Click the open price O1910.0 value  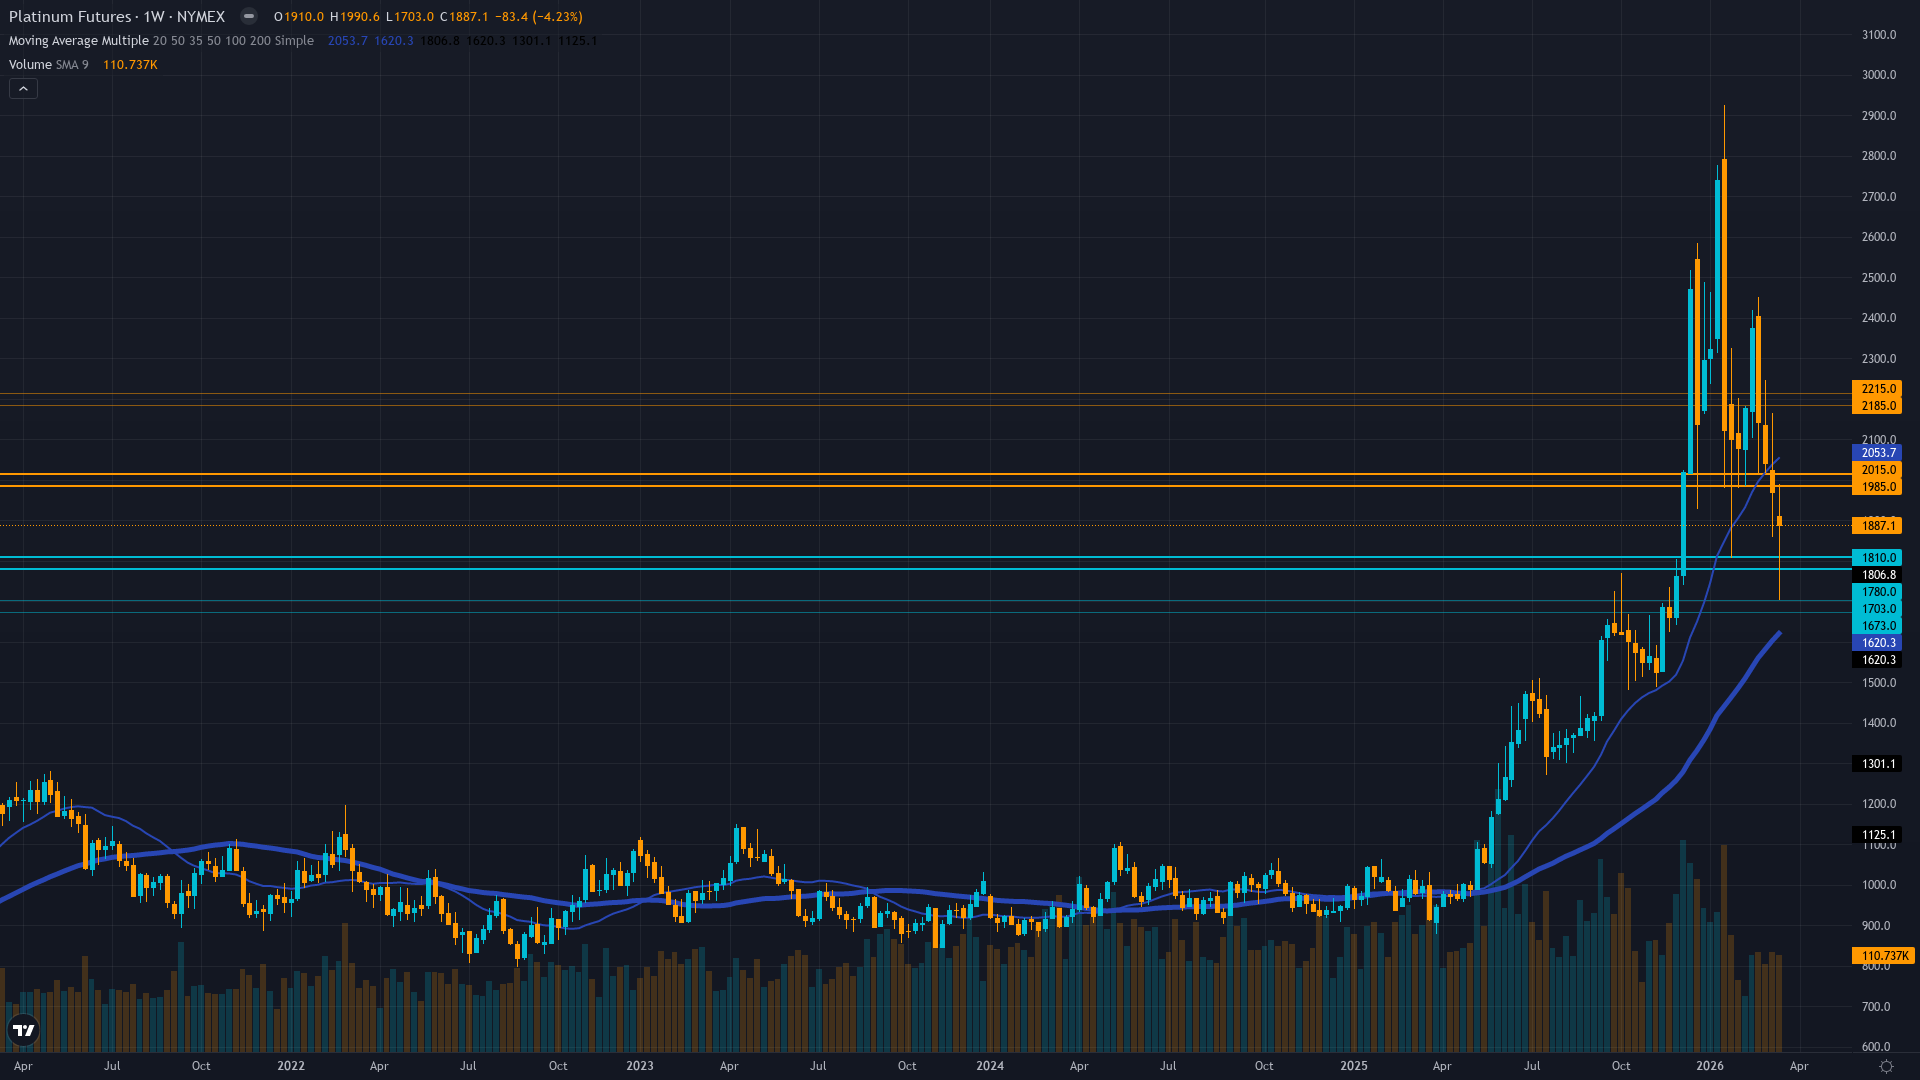(x=299, y=17)
